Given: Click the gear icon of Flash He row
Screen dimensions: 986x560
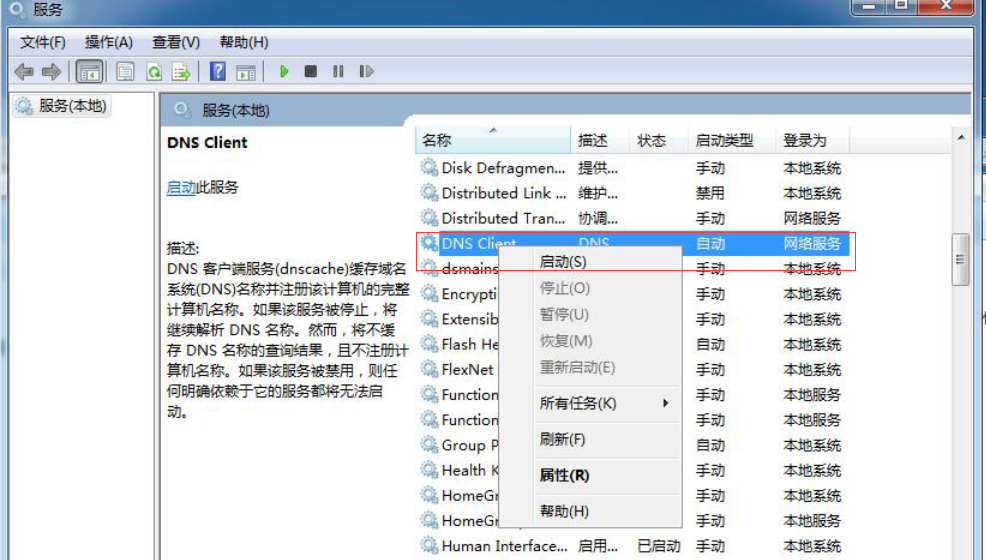Looking at the screenshot, I should 429,344.
